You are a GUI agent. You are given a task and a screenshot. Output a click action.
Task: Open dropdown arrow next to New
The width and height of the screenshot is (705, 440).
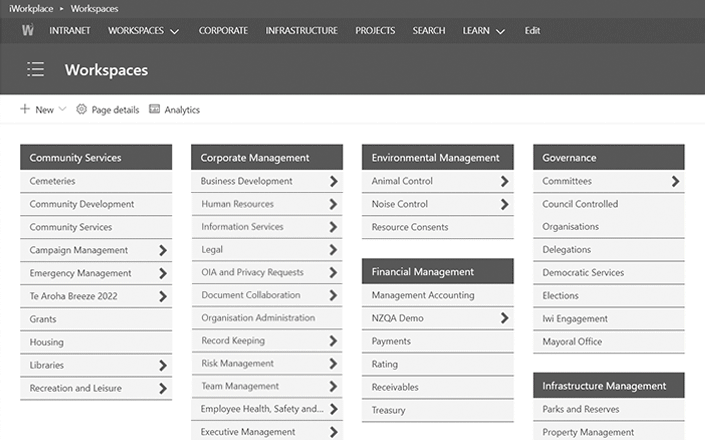pos(62,109)
